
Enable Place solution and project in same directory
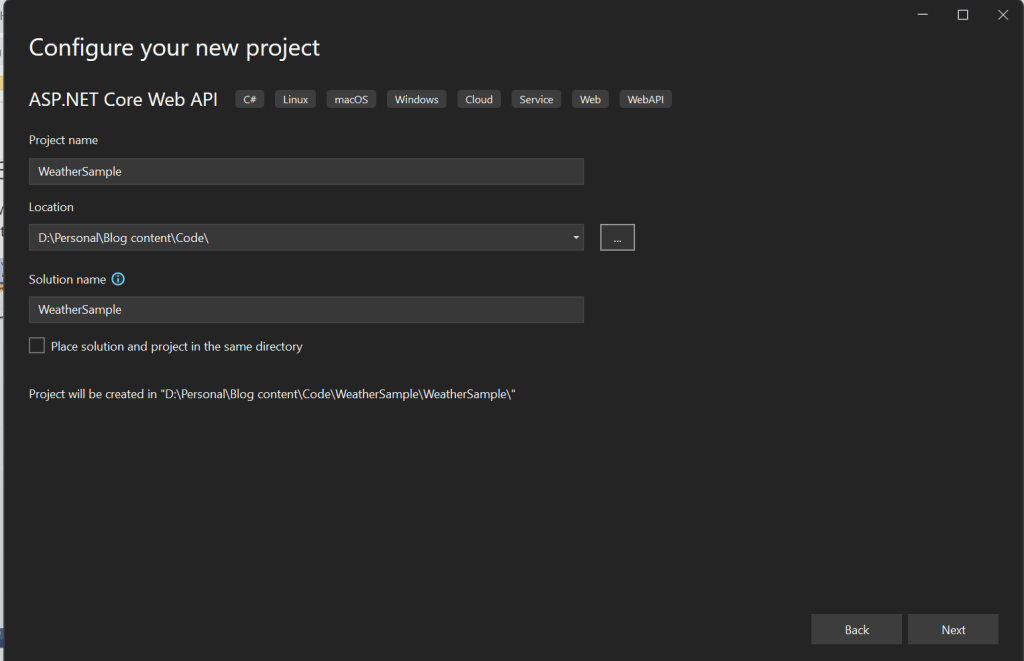coord(37,346)
